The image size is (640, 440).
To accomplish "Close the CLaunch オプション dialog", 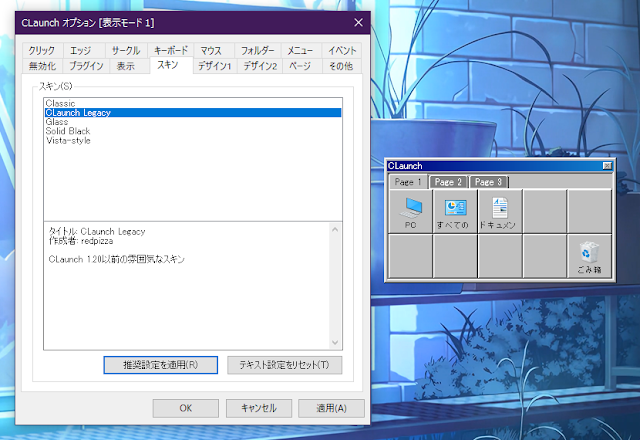I will tap(358, 22).
